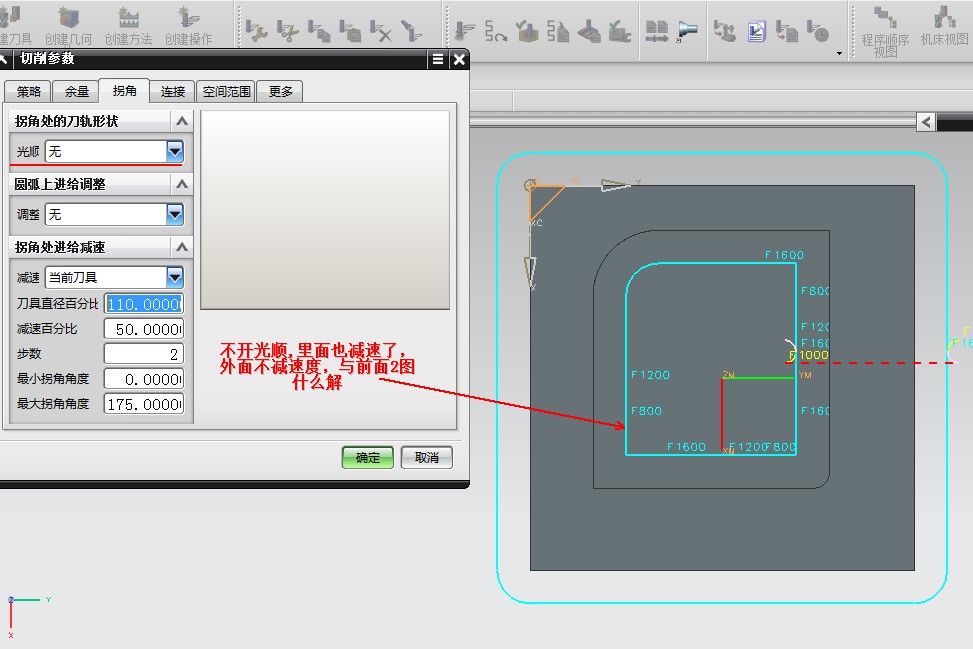Click the Gouge Check checkmark icon
Image resolution: width=973 pixels, height=649 pixels.
(620, 30)
